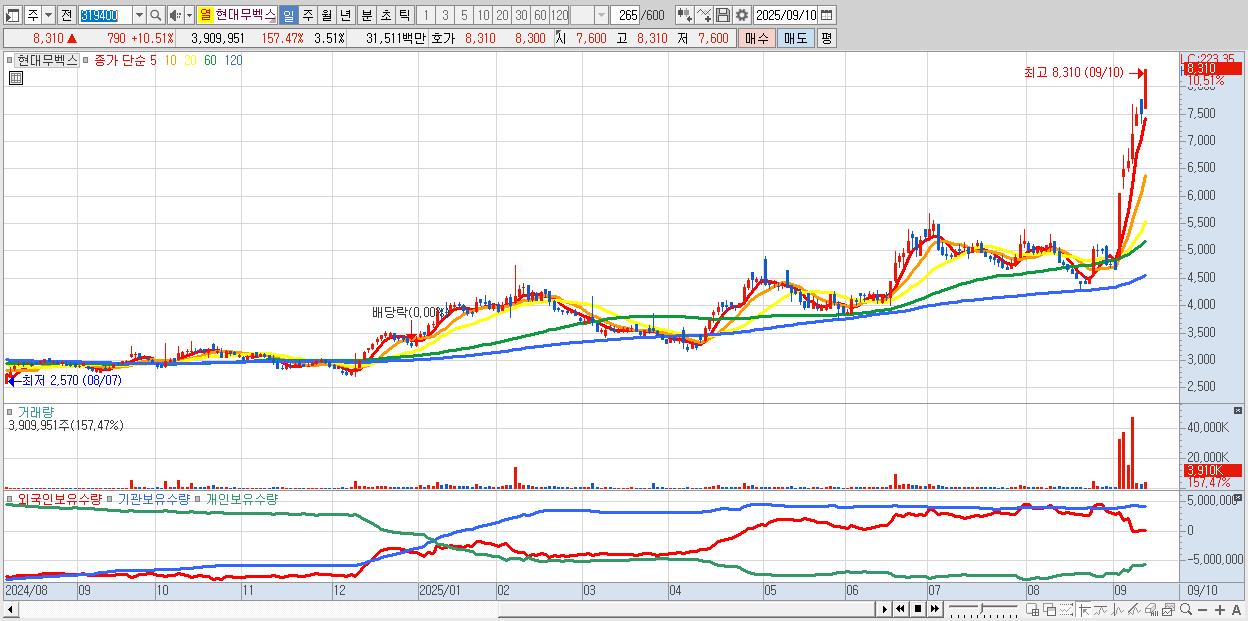Click the plus zoom-in icon at bottom right
This screenshot has width=1248, height=621.
pos(1220,609)
